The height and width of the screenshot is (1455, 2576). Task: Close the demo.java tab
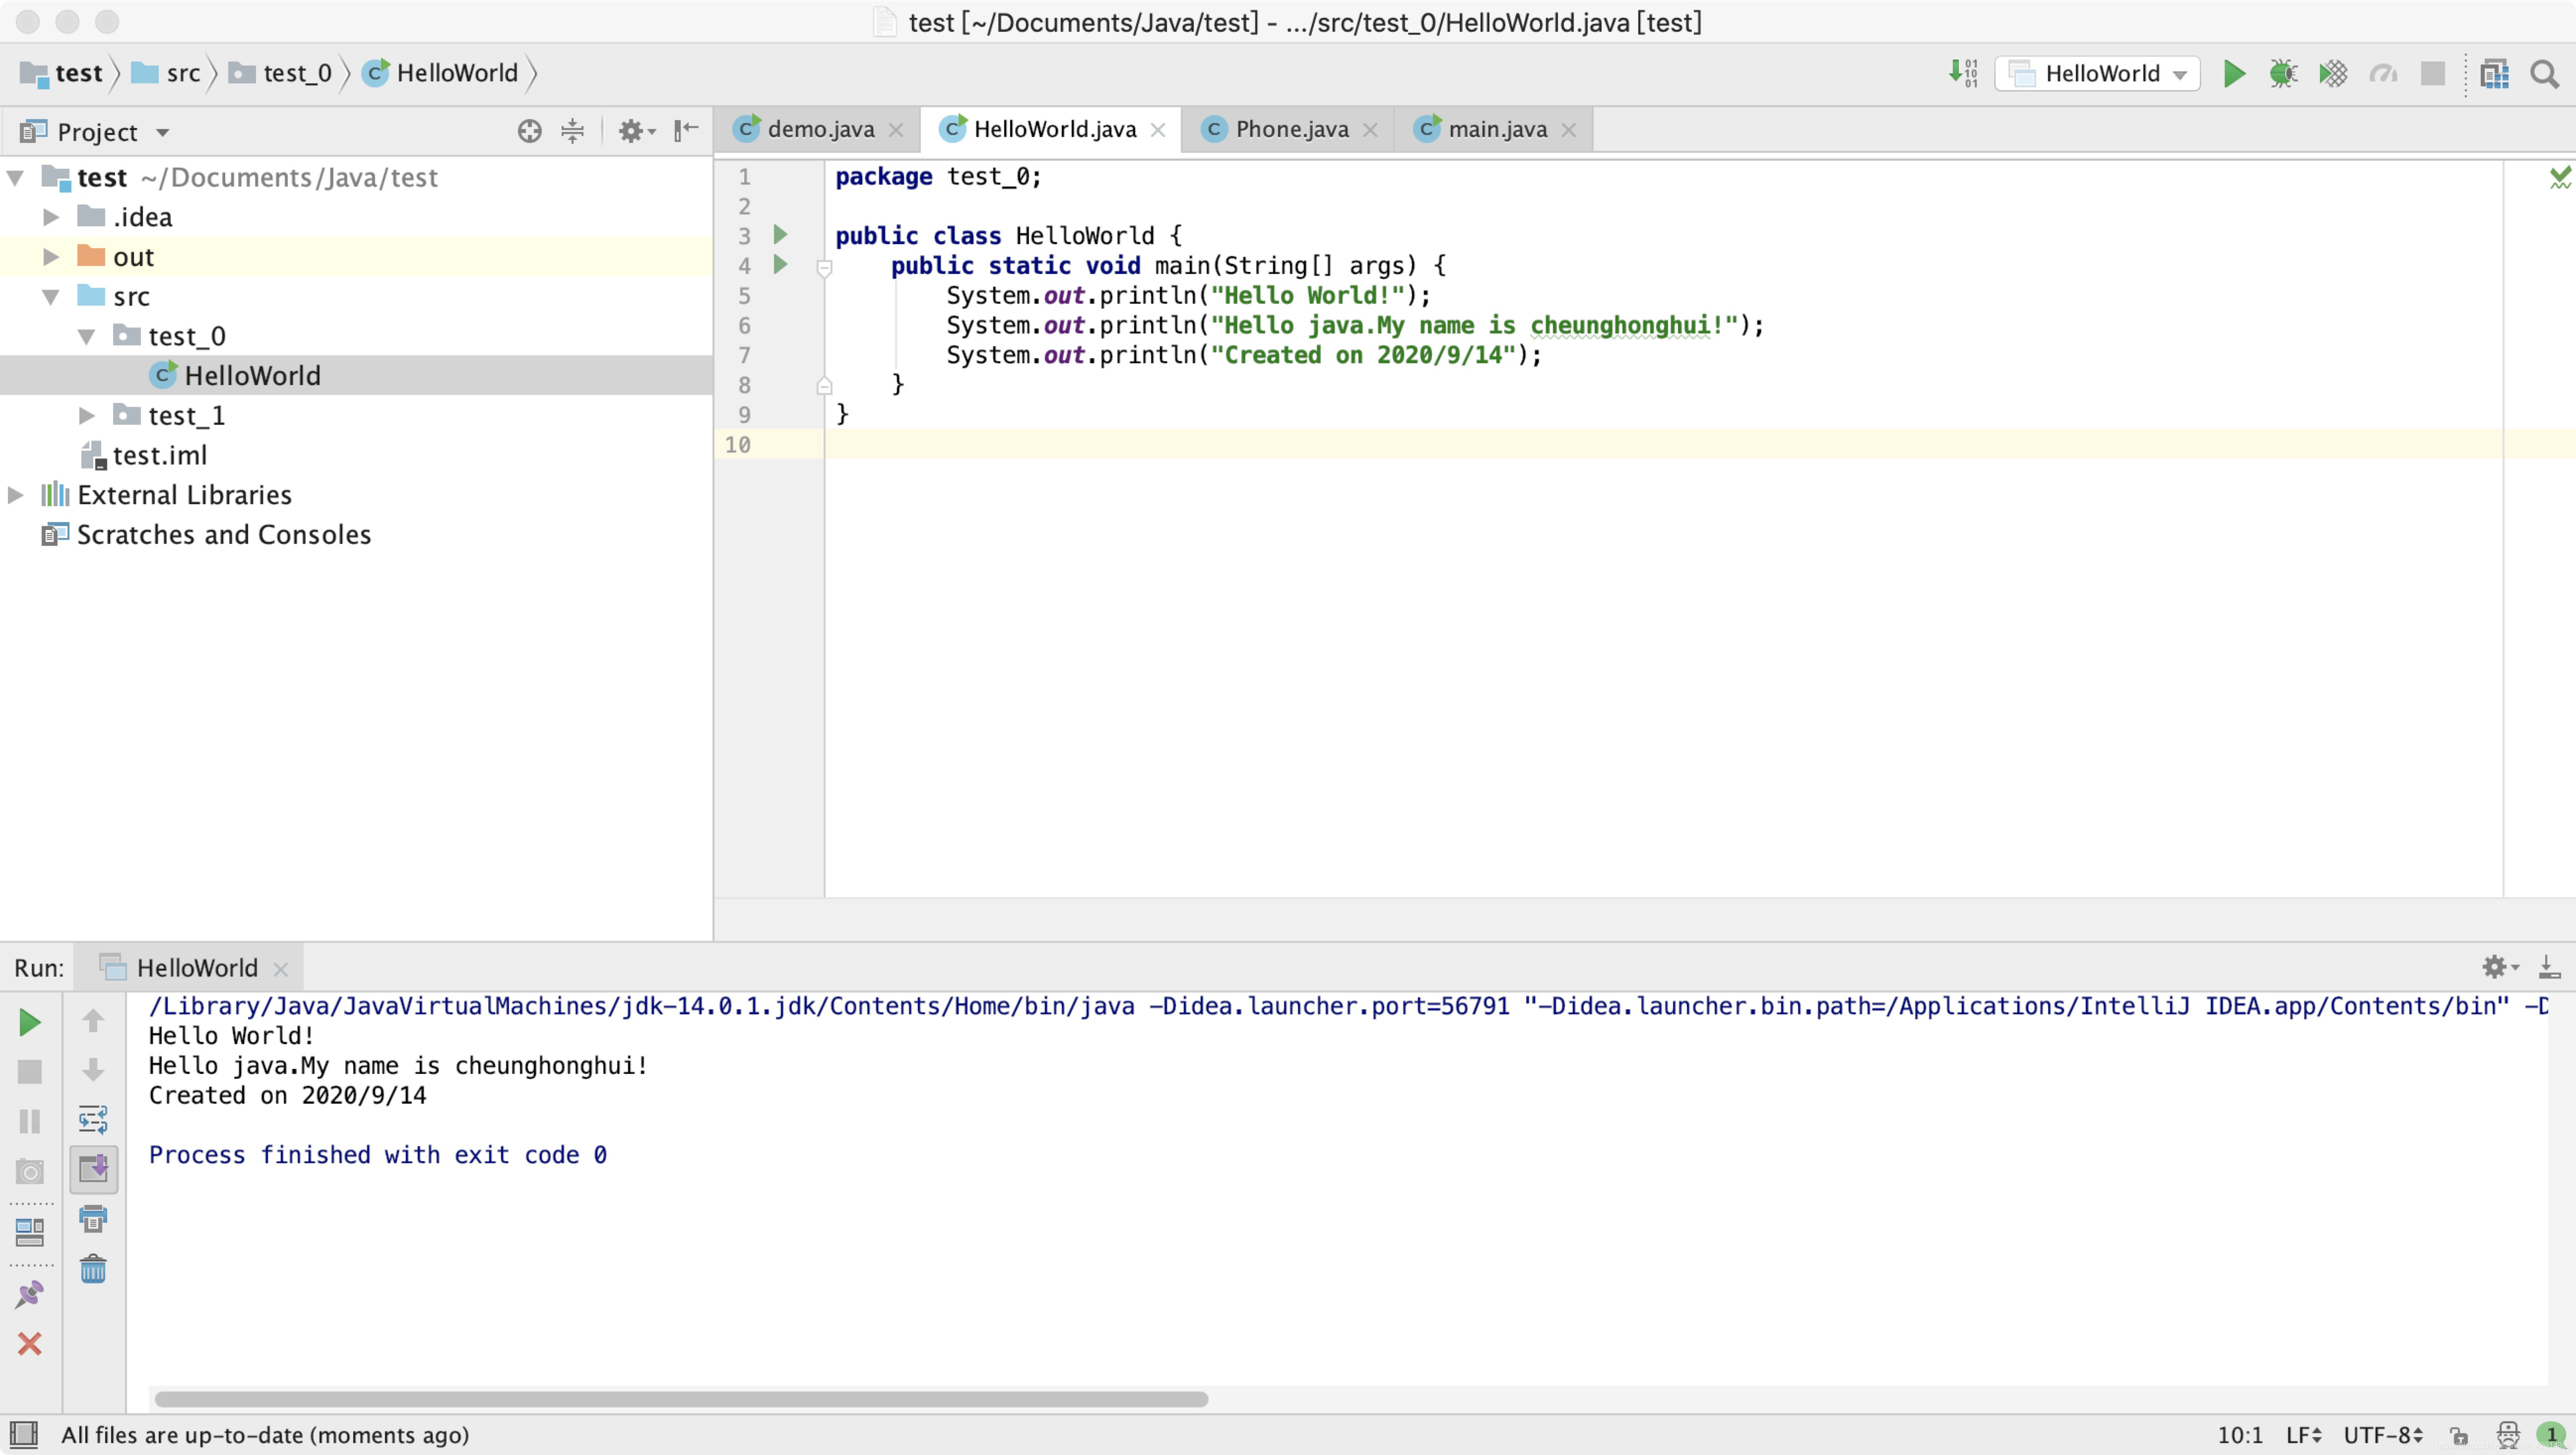(x=896, y=130)
